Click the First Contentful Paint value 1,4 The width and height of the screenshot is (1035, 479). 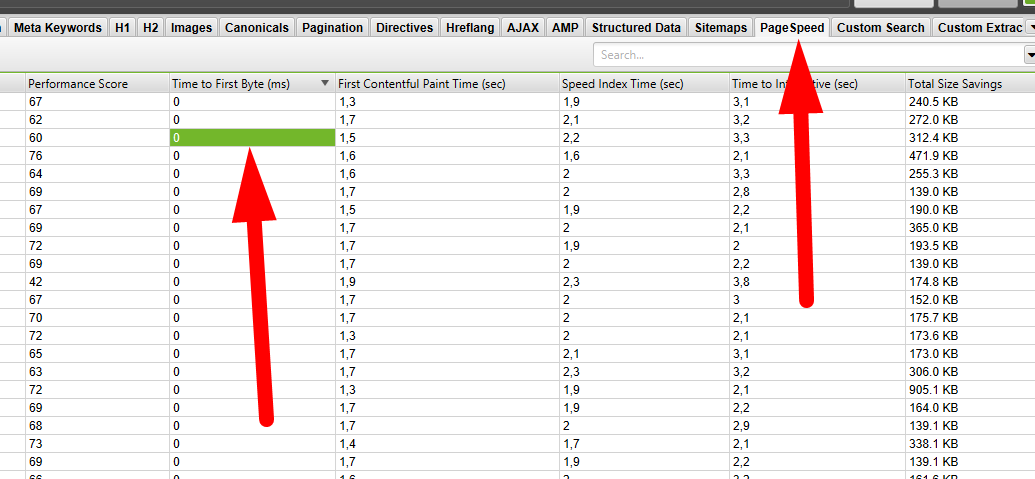pos(447,443)
